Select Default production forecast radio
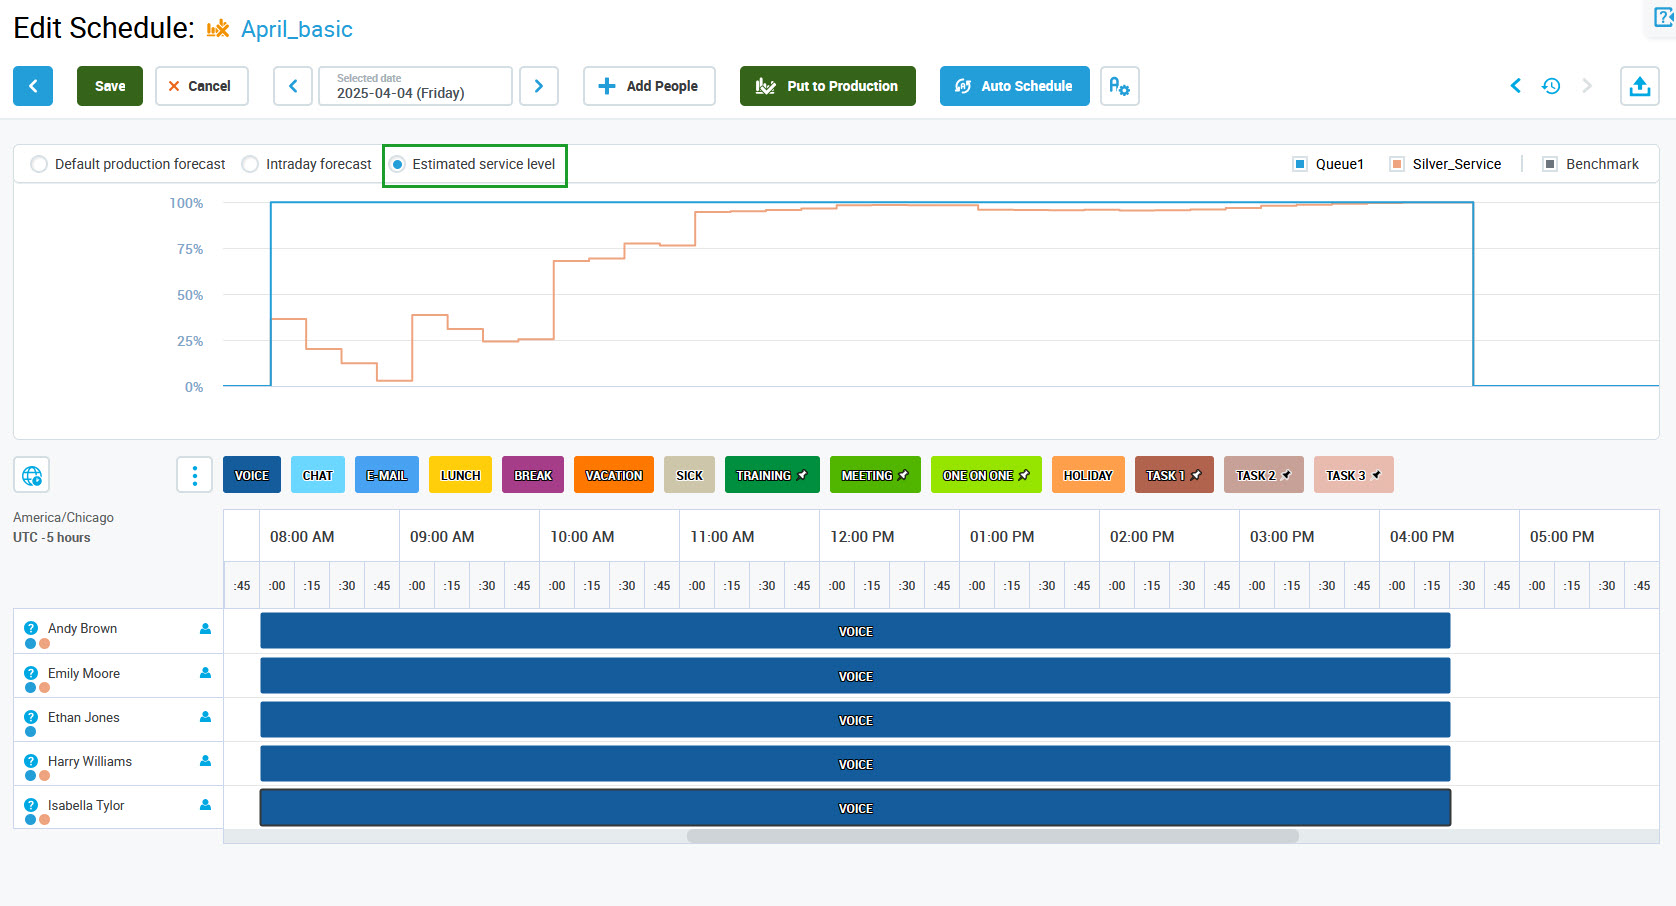This screenshot has height=906, width=1676. (39, 164)
